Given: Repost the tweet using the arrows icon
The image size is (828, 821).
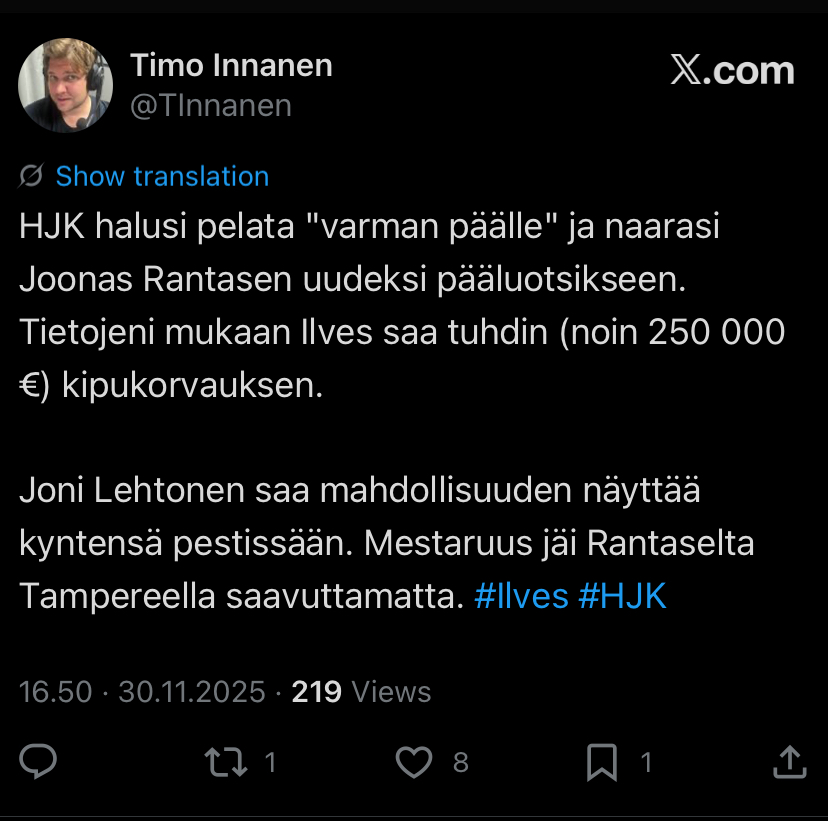Looking at the screenshot, I should [x=224, y=763].
